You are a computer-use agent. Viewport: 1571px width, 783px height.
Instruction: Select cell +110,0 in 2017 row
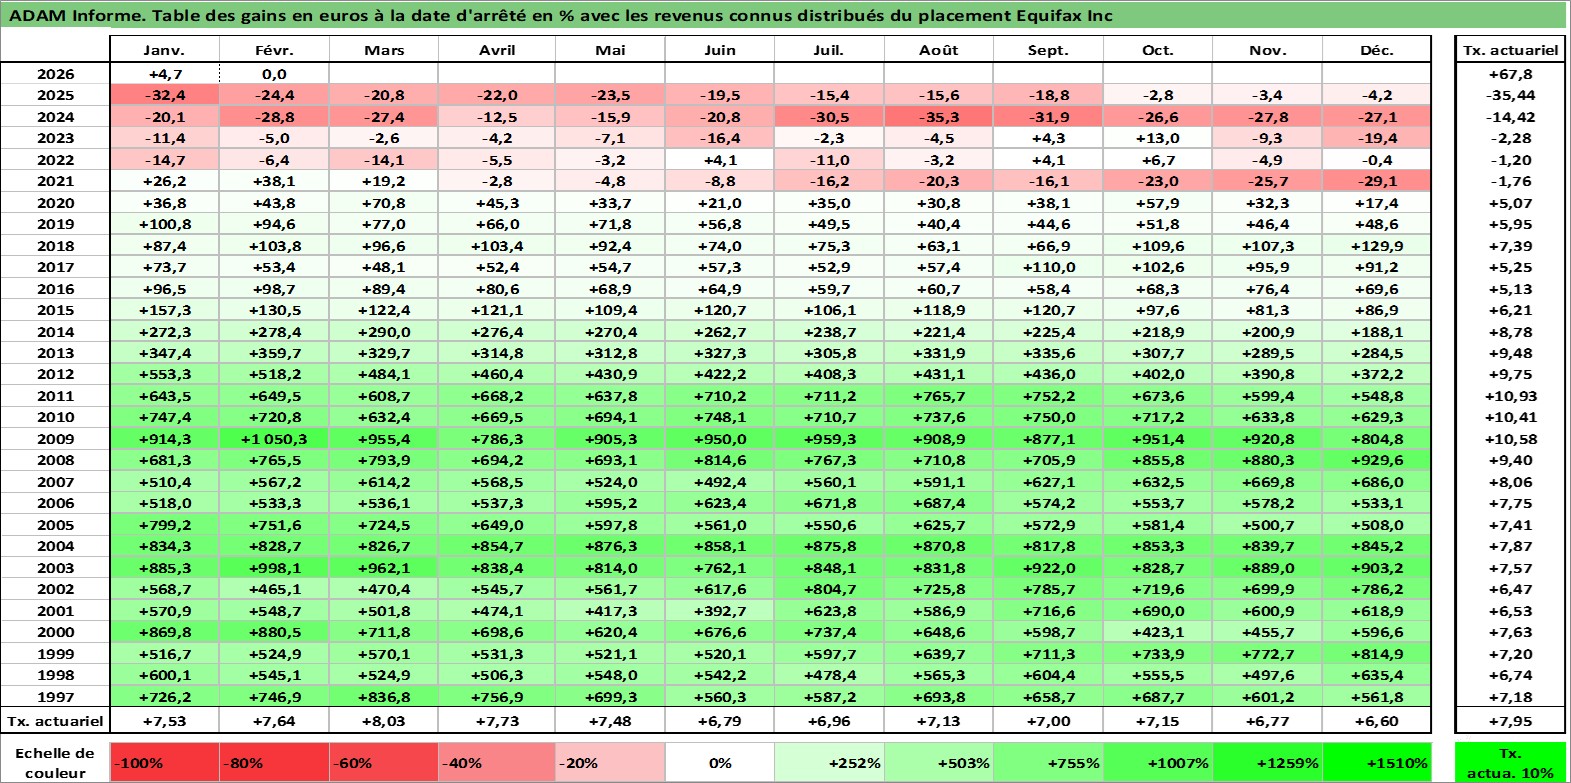1048,267
